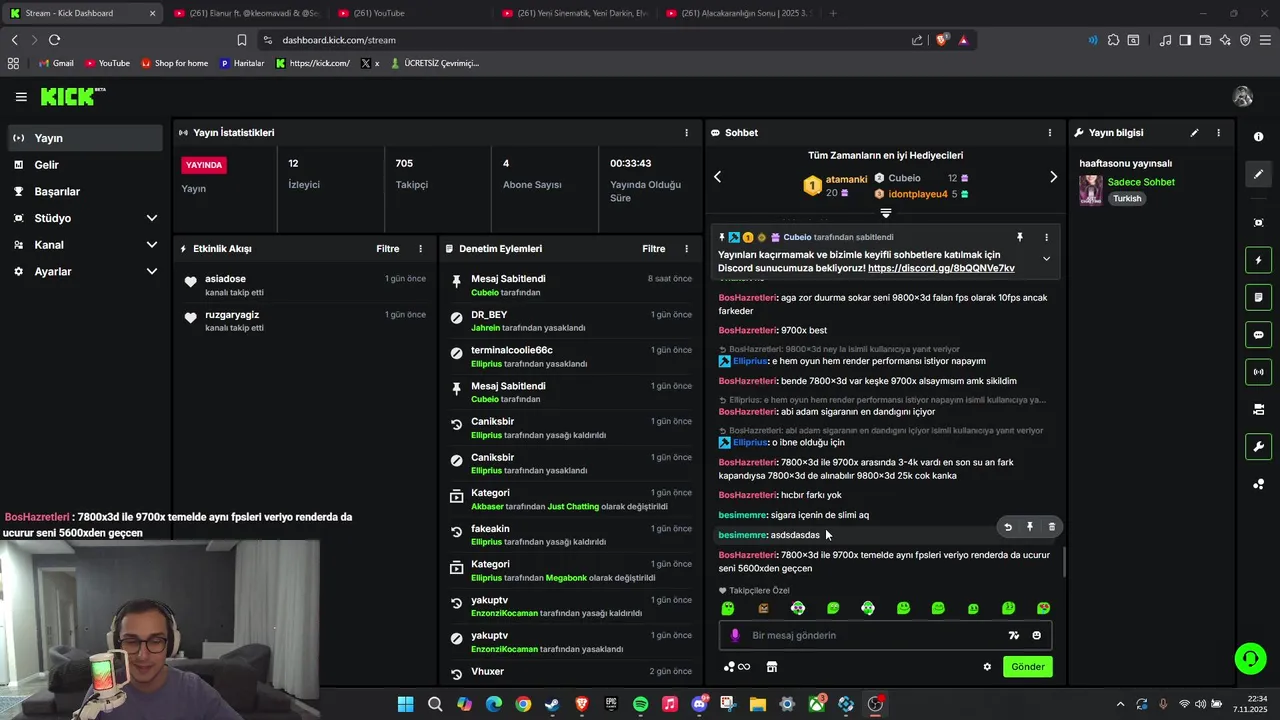
Task: Reply to besimemre's asdsdasdas message
Action: pos(1008,527)
